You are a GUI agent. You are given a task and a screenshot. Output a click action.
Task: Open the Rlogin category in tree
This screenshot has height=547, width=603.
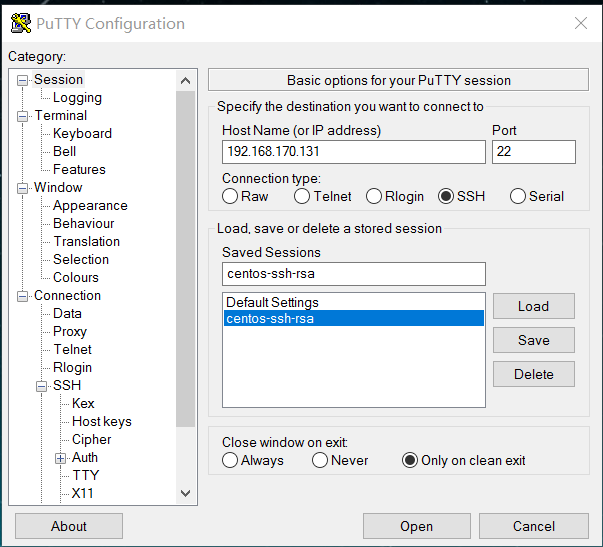tap(72, 367)
